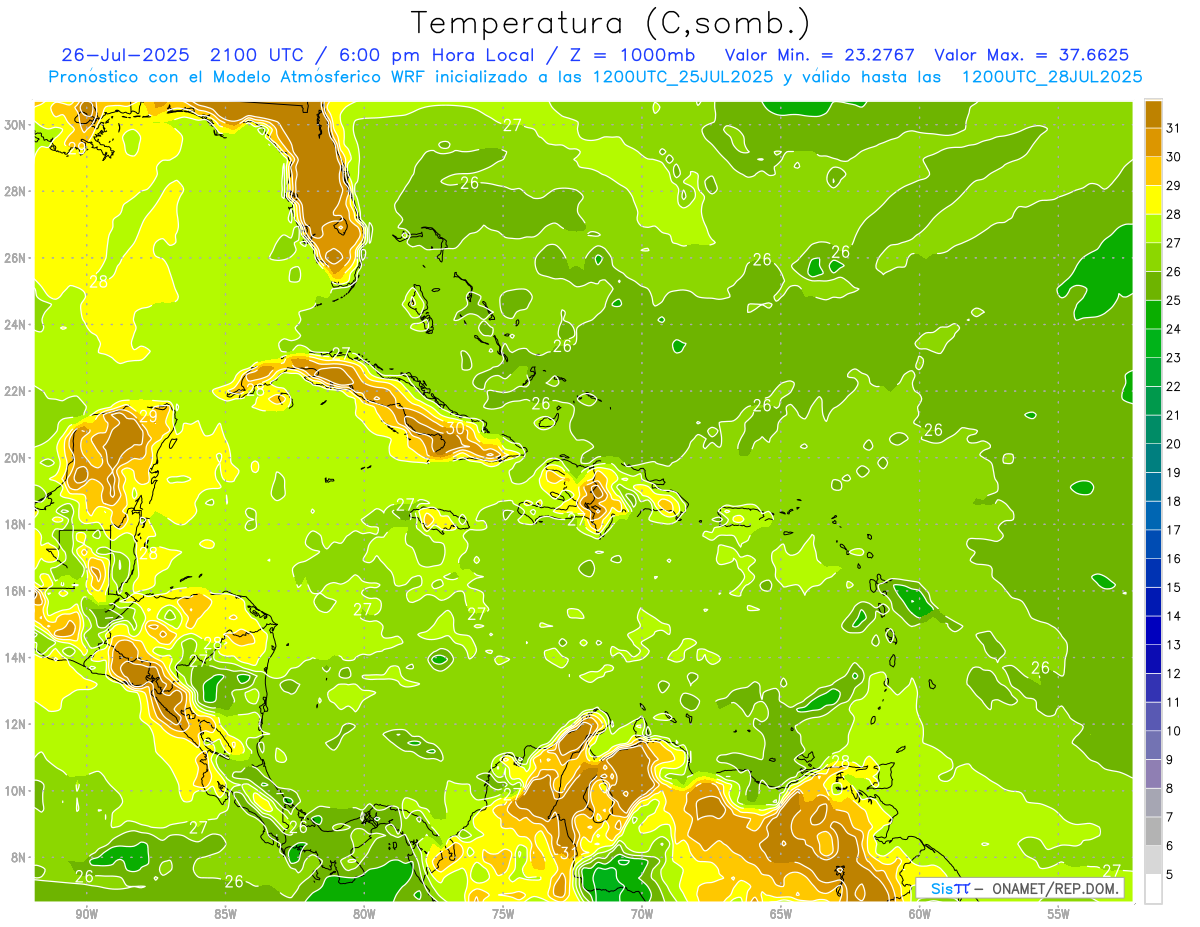Click the color scale label 21
Image resolution: width=1200 pixels, height=927 pixels.
point(1174,415)
